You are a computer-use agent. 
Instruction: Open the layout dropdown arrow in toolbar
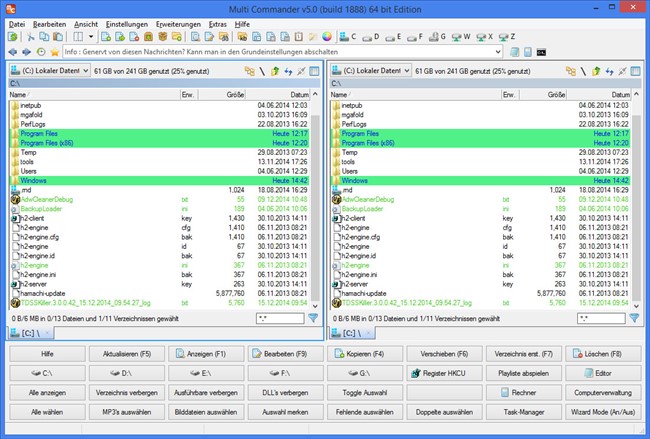pyautogui.click(x=91, y=37)
